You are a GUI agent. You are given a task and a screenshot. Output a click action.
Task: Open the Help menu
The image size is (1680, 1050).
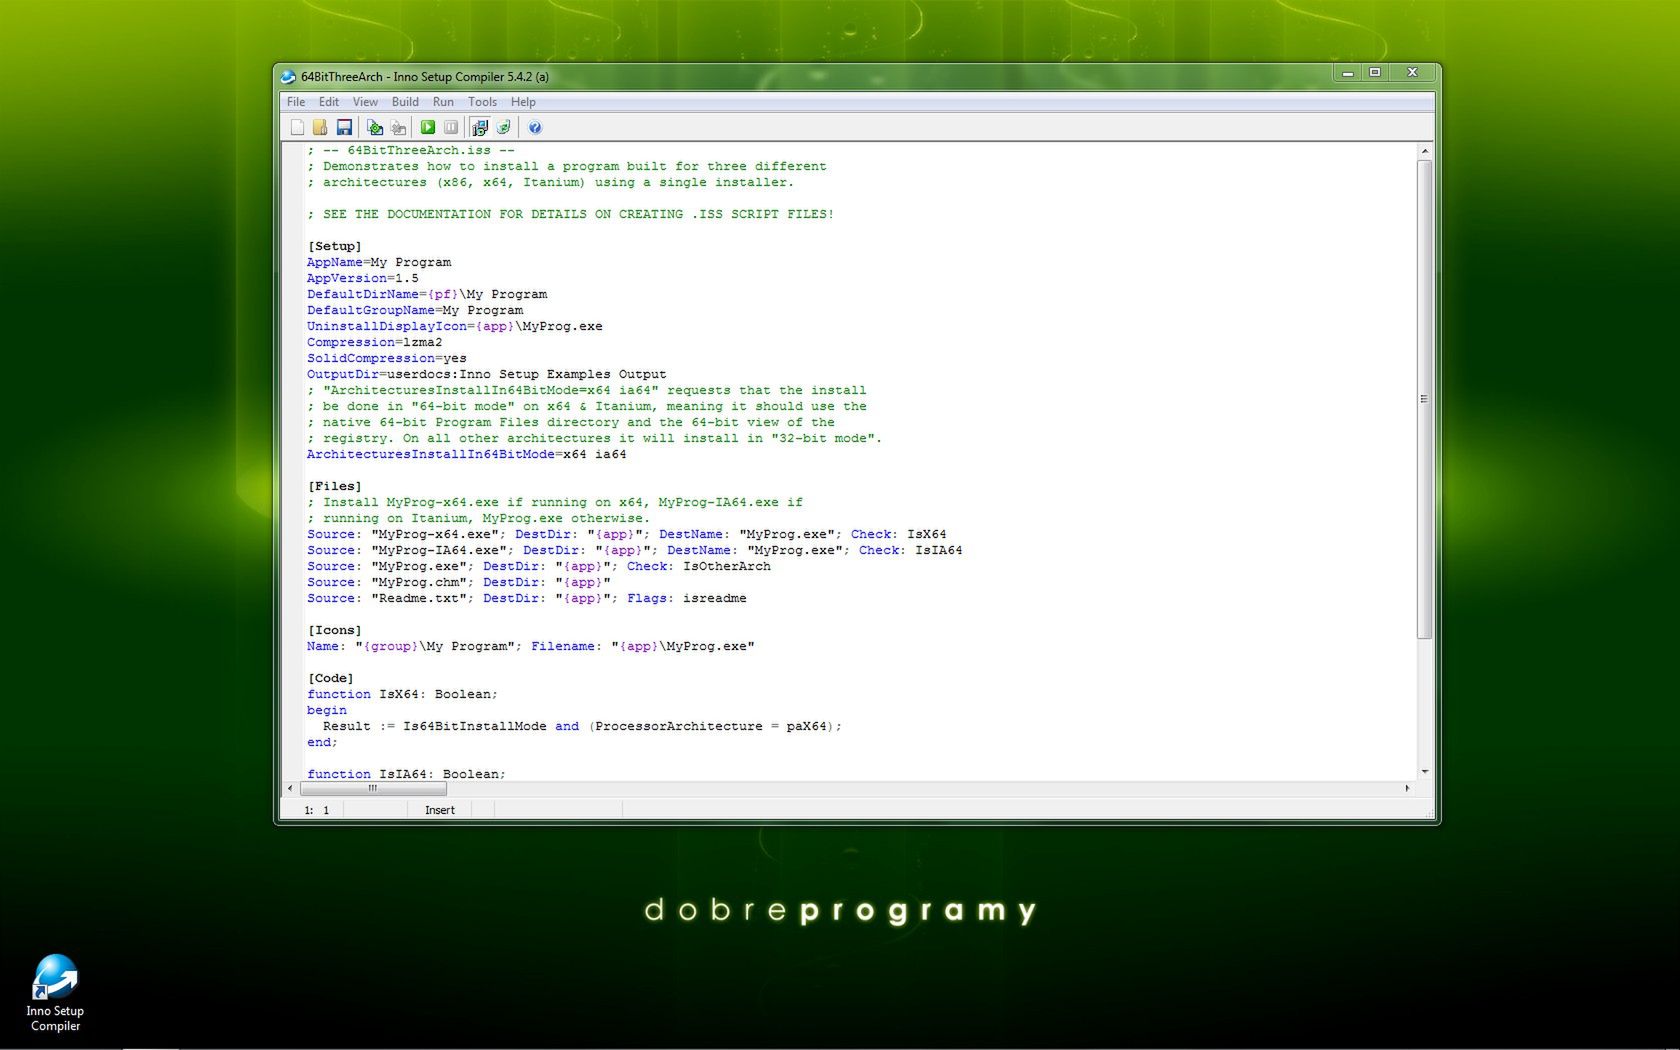pyautogui.click(x=523, y=102)
